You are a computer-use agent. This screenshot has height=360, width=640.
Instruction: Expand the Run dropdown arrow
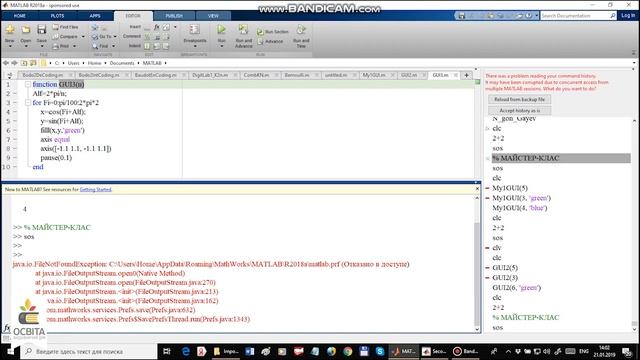click(x=221, y=46)
